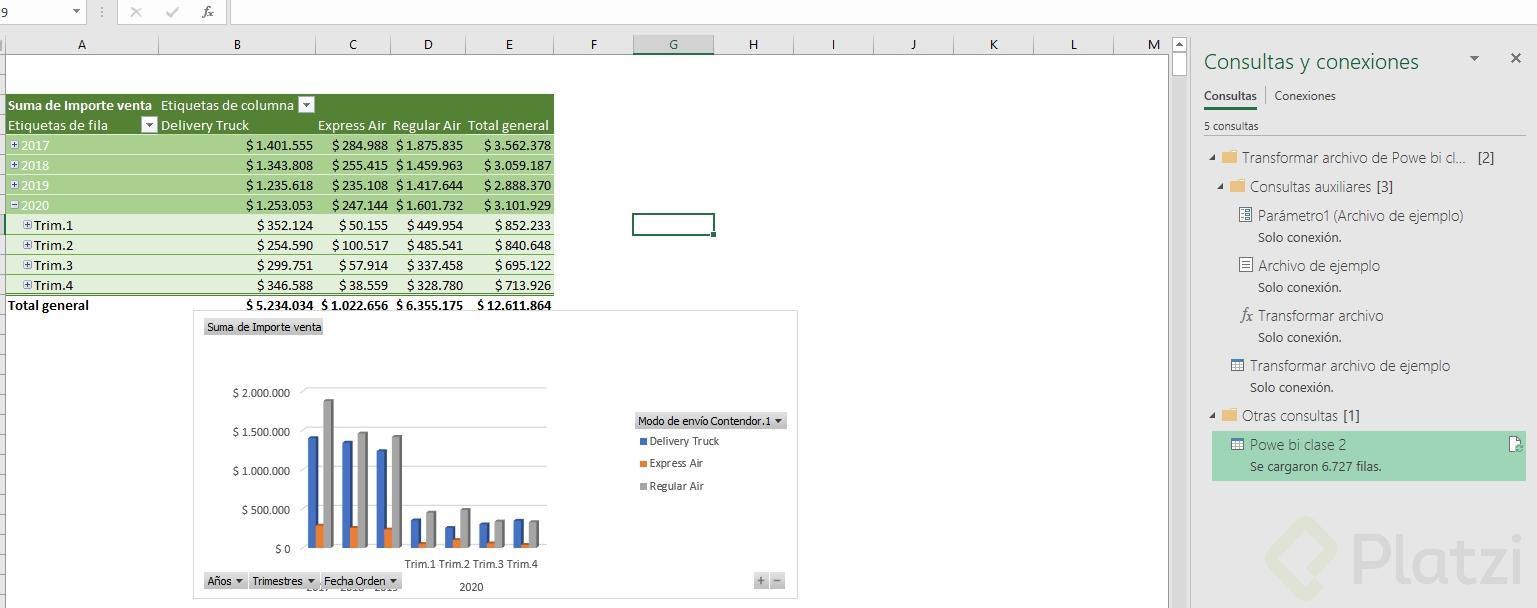Click the chart collapse field minus button
The height and width of the screenshot is (608, 1537).
(x=778, y=581)
